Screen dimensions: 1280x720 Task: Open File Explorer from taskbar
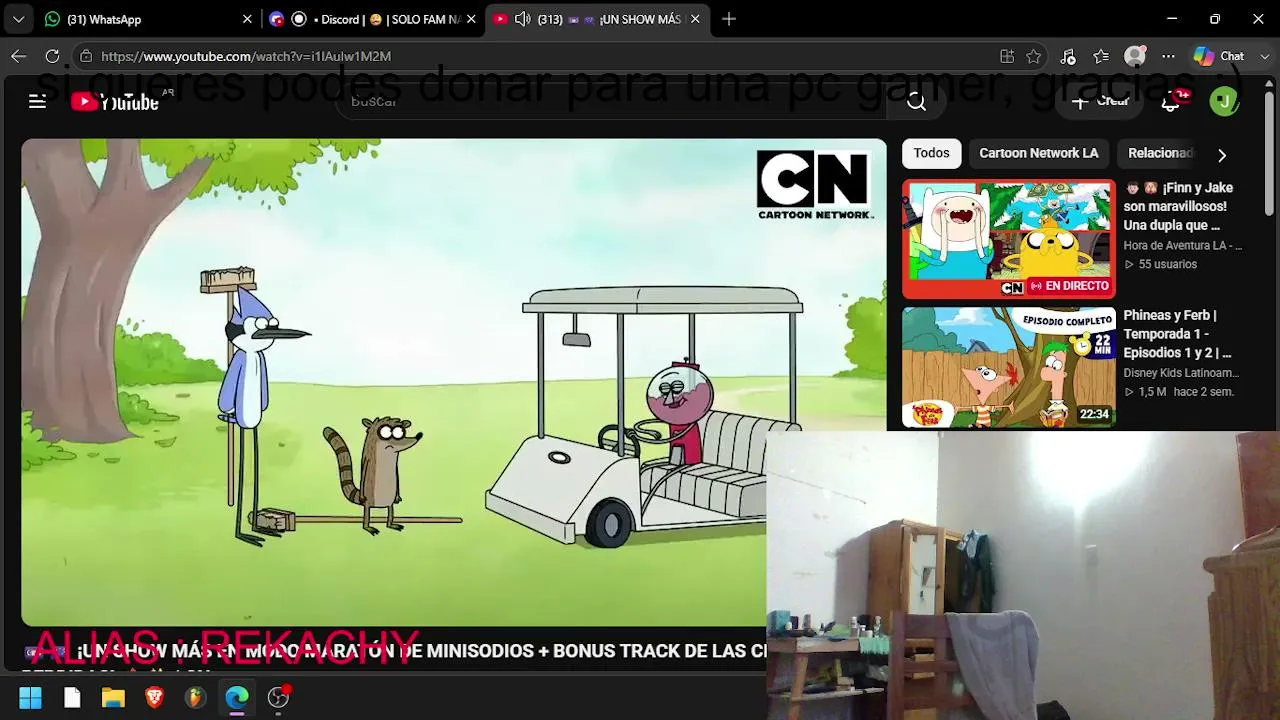point(113,697)
